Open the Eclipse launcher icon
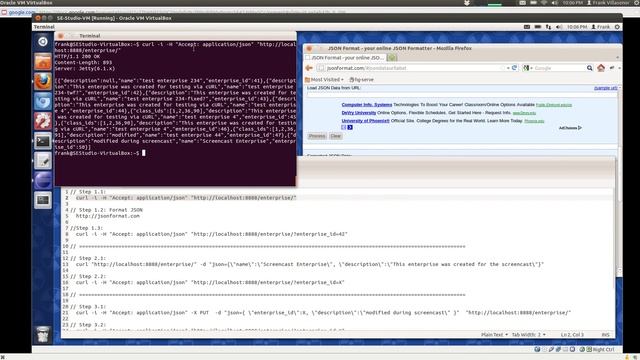 (x=43, y=180)
